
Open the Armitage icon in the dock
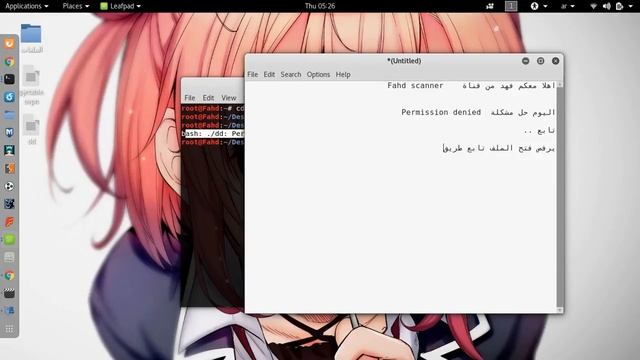9,150
